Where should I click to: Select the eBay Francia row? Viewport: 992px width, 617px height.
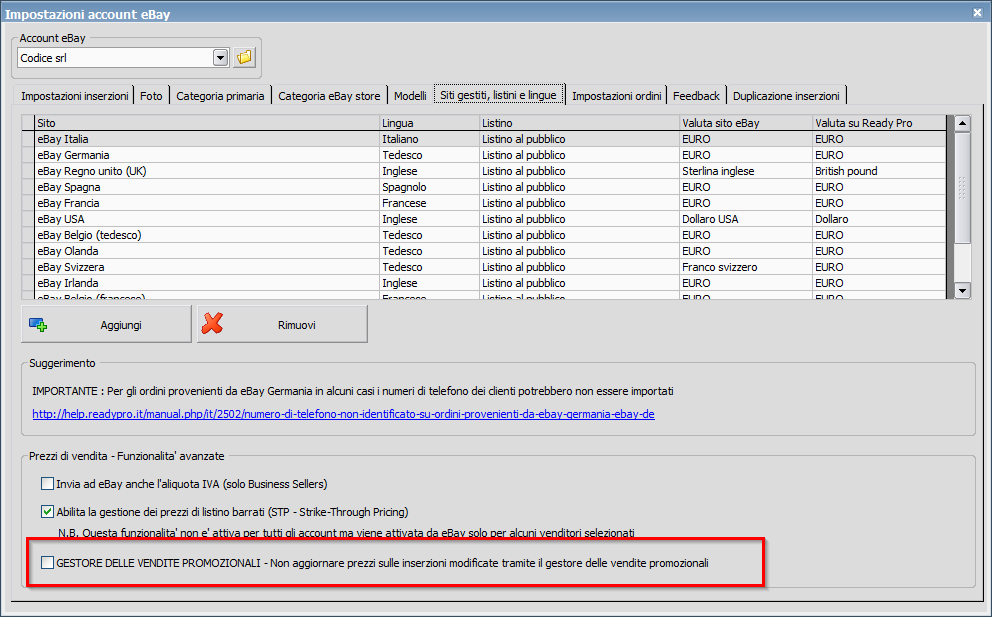[x=484, y=203]
